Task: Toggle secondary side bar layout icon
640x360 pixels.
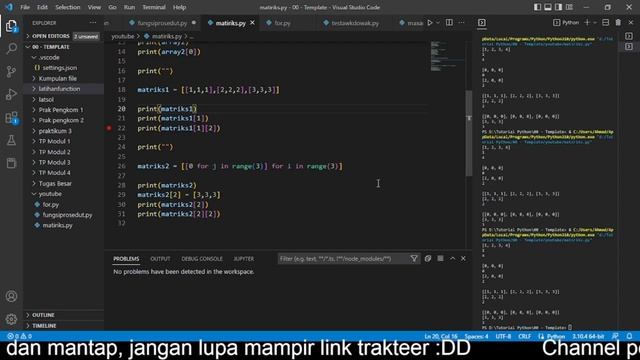Action: pyautogui.click(x=558, y=7)
